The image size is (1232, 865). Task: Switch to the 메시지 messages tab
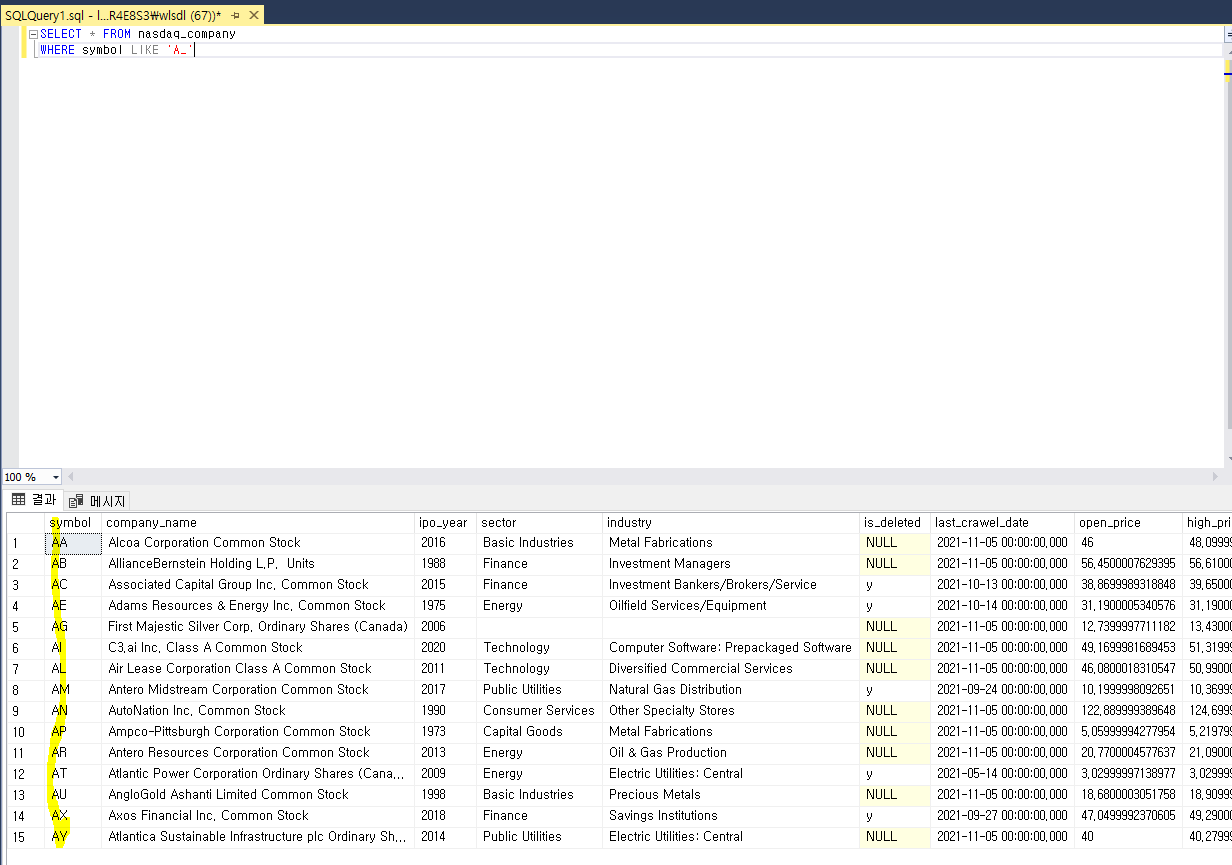click(98, 500)
